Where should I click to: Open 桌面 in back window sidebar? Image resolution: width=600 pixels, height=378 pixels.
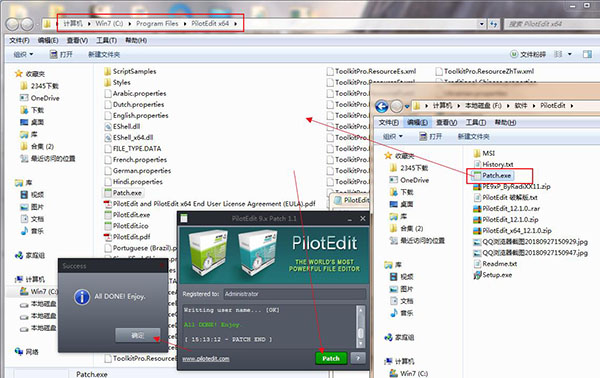(32, 122)
